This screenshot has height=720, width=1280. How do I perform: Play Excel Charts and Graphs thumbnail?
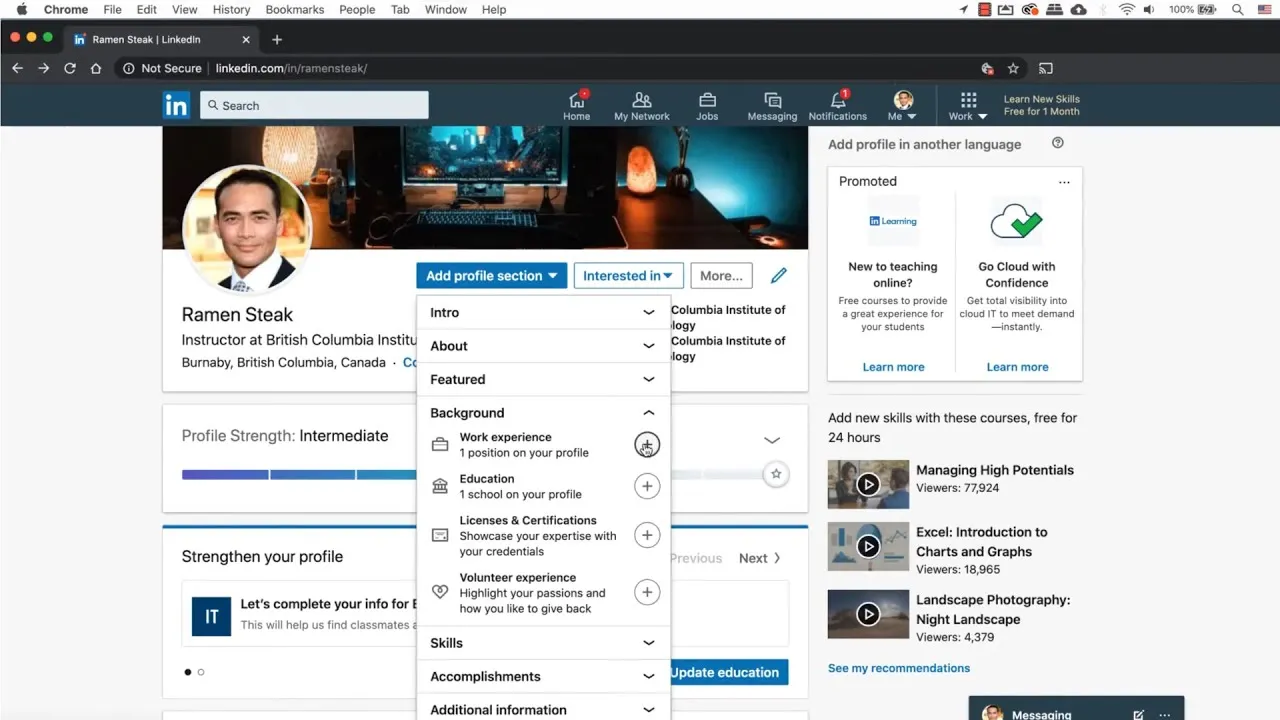(868, 546)
